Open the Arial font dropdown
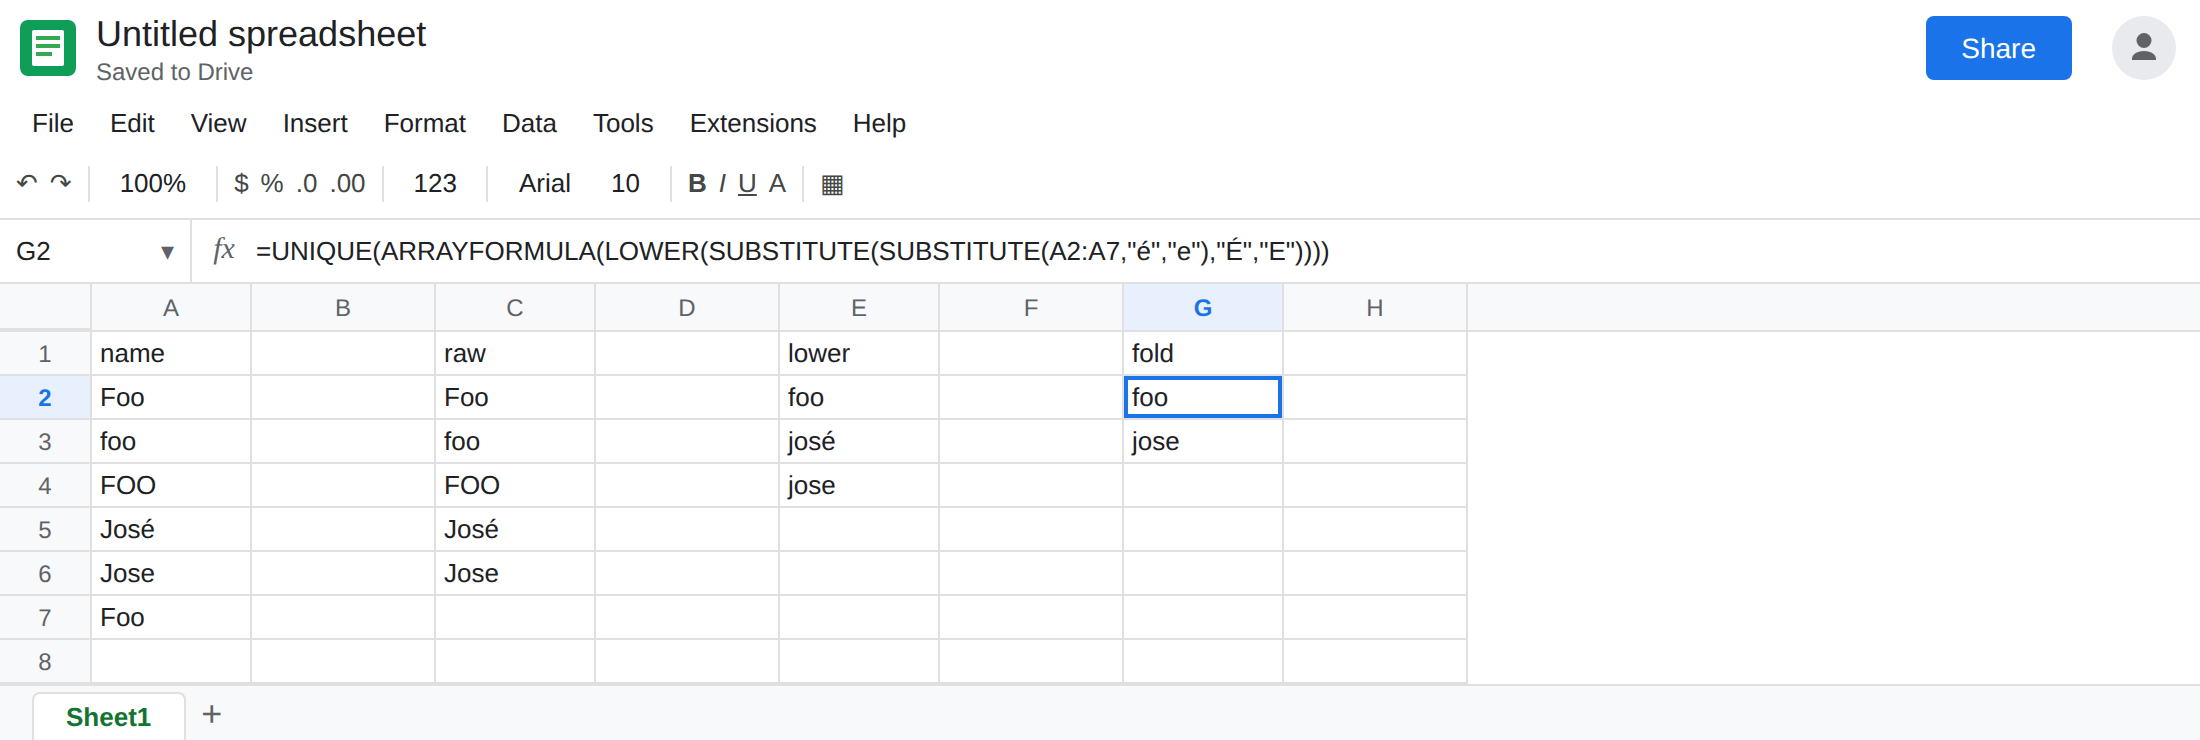The image size is (2200, 740). tap(544, 183)
